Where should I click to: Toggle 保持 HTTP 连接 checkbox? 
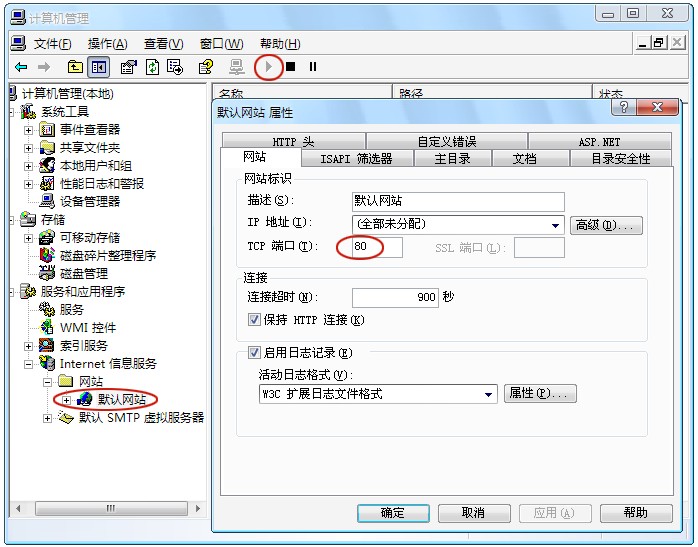tap(254, 320)
